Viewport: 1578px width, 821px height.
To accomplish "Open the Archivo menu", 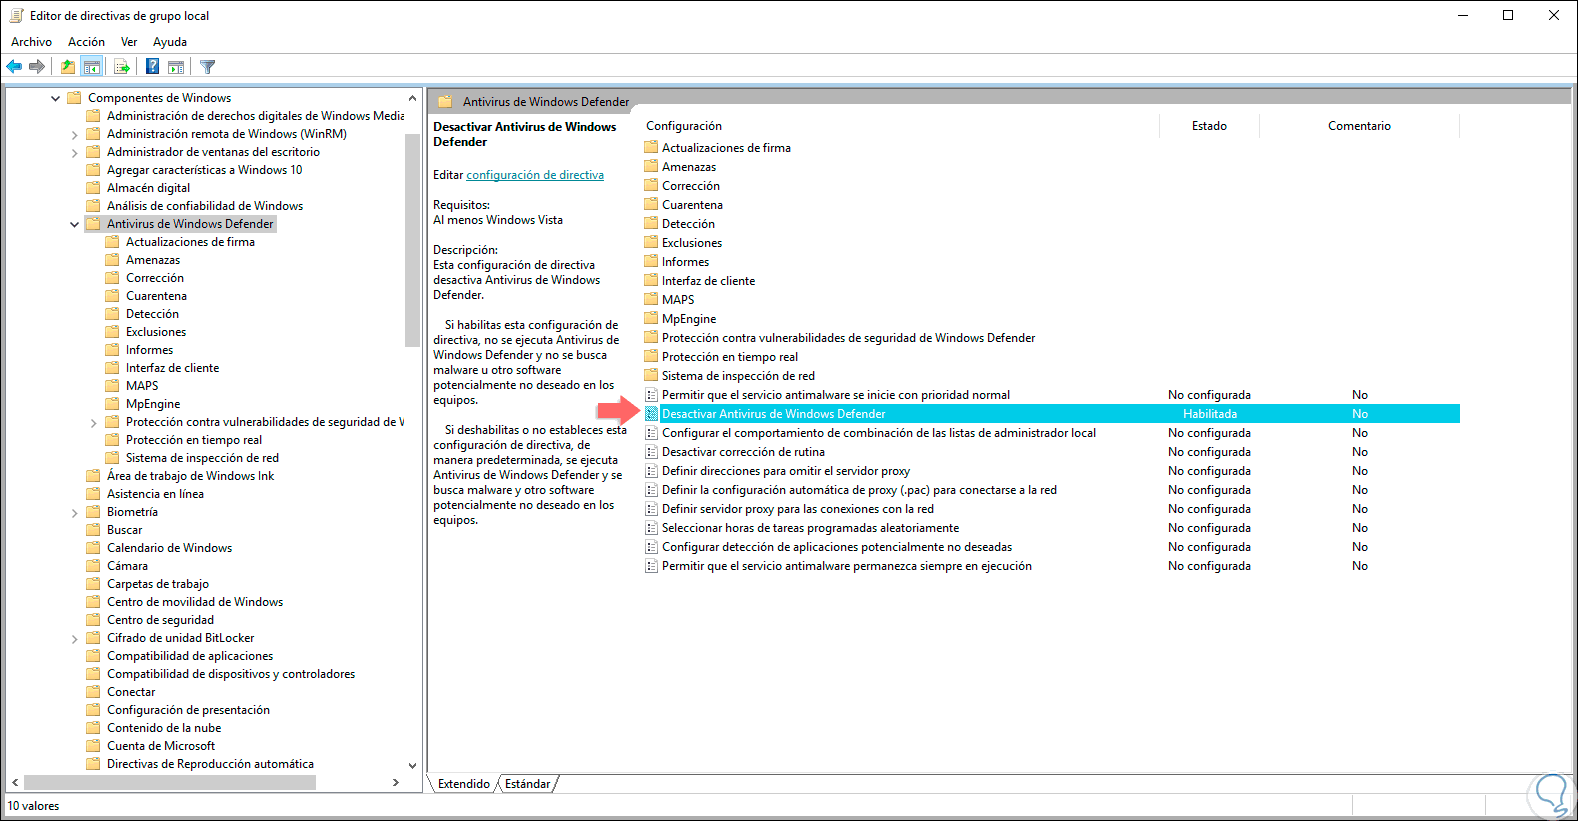I will tap(31, 42).
